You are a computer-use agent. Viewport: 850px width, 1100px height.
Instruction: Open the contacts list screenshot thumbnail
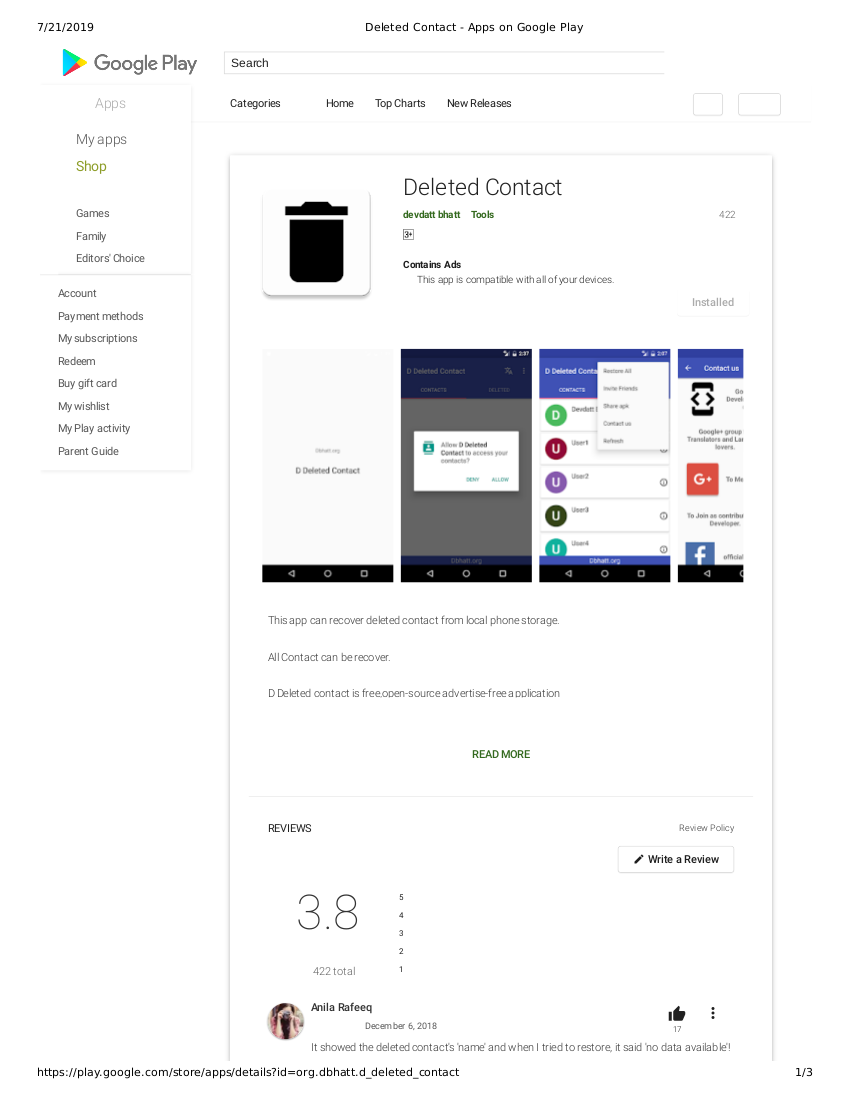(604, 465)
